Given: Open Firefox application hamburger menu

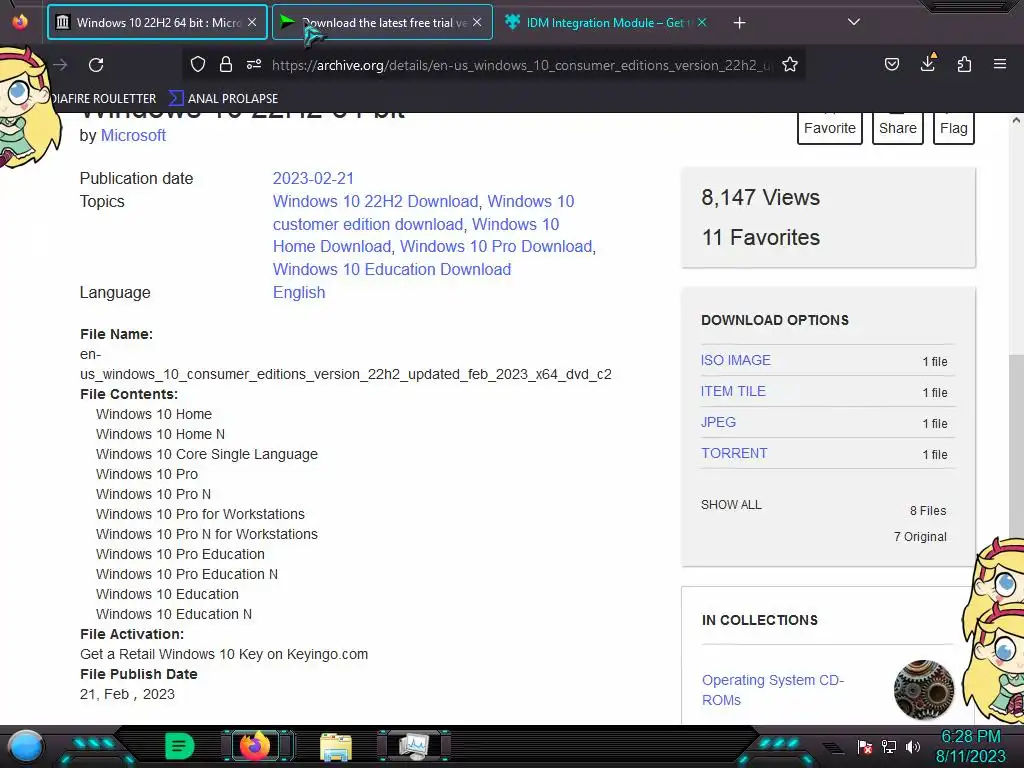Looking at the screenshot, I should click(x=1000, y=64).
